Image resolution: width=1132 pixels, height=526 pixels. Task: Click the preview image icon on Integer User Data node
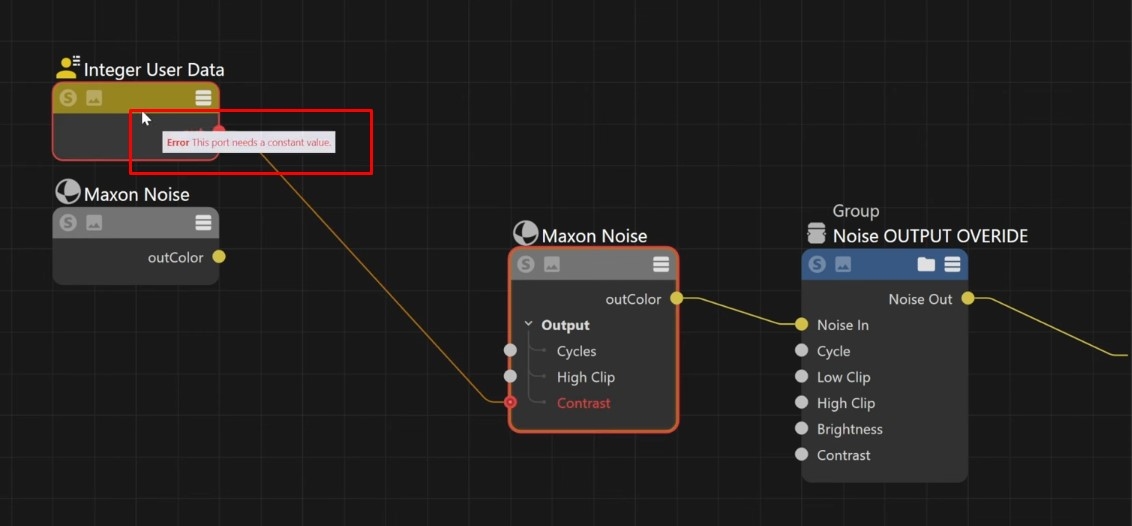94,98
